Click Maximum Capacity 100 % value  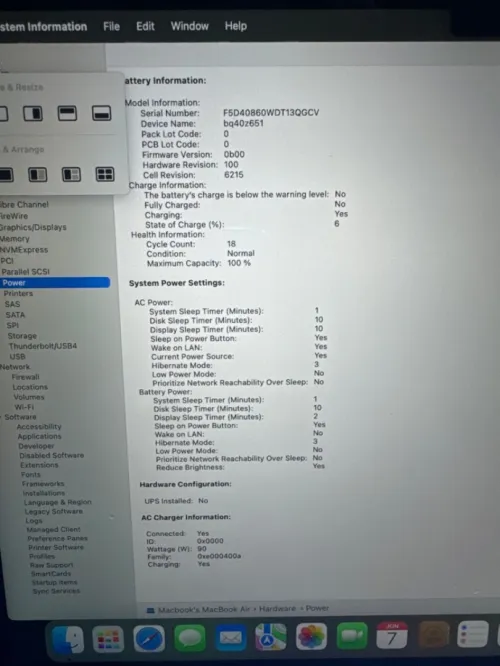coord(239,263)
